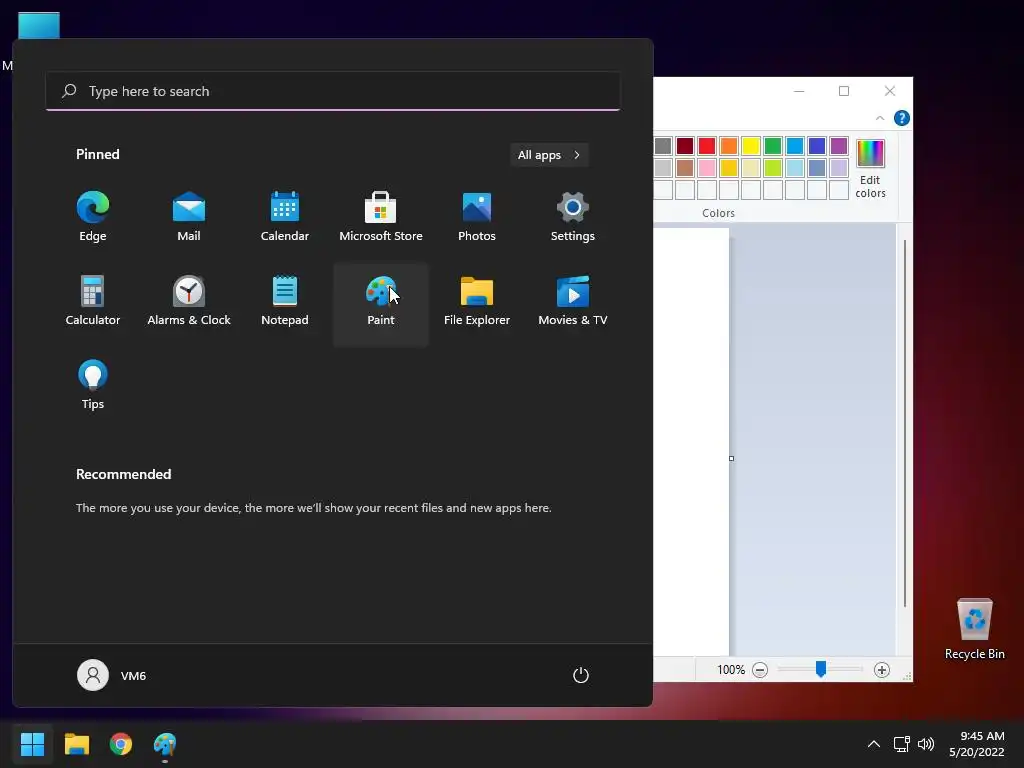Pick the dark red color in Paint

(684, 146)
